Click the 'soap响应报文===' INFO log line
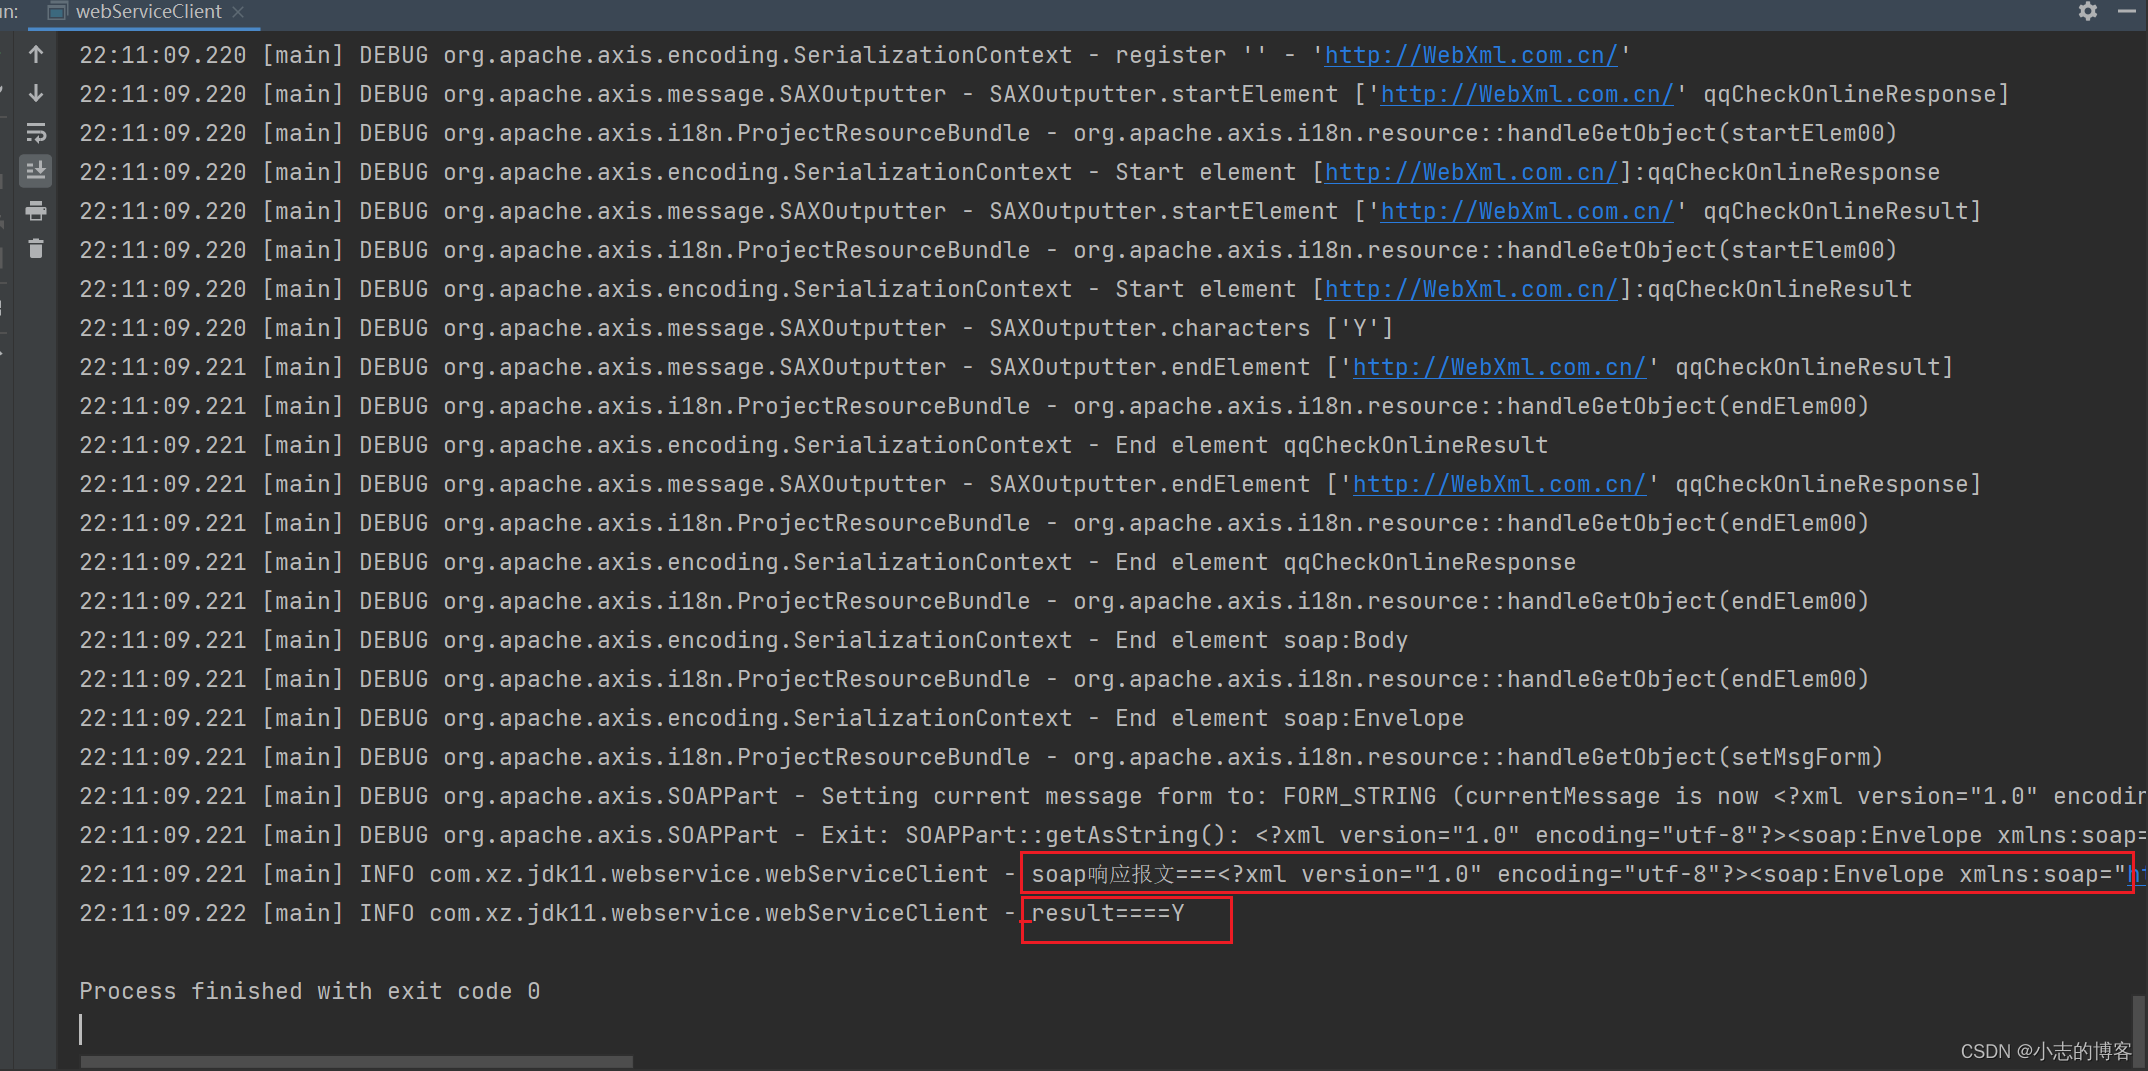The width and height of the screenshot is (2148, 1071). (x=1112, y=874)
